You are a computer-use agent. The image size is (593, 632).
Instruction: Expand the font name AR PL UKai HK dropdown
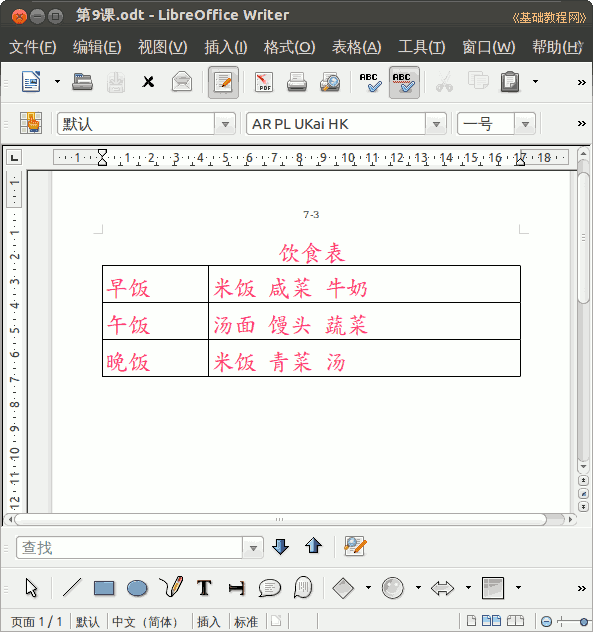pyautogui.click(x=436, y=124)
